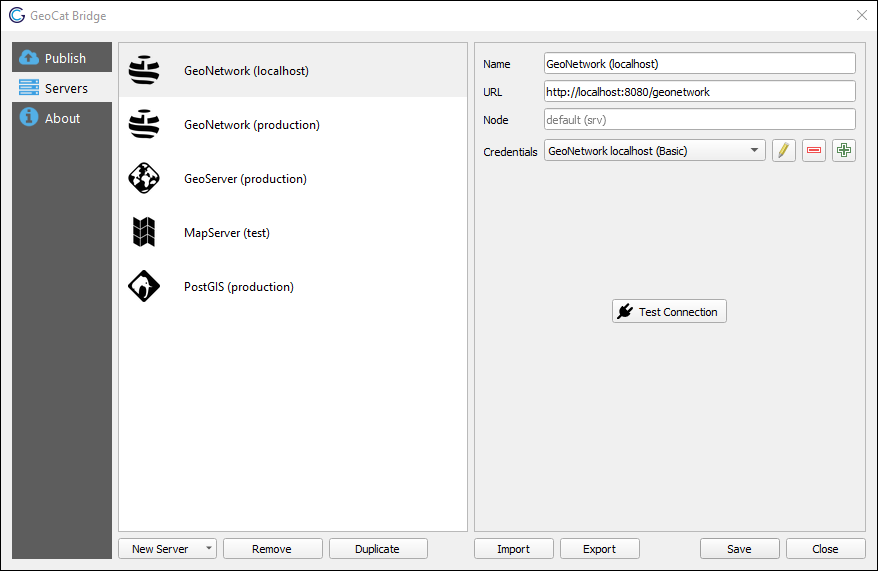Viewport: 878px width, 571px height.
Task: Click into the URL input field
Action: [699, 91]
